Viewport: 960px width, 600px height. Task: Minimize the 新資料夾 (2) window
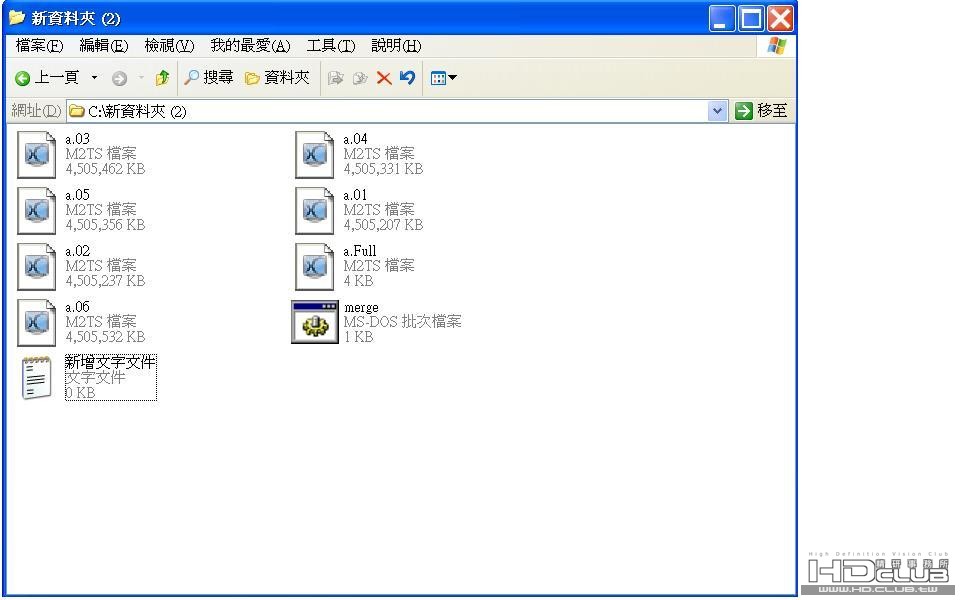[x=722, y=18]
